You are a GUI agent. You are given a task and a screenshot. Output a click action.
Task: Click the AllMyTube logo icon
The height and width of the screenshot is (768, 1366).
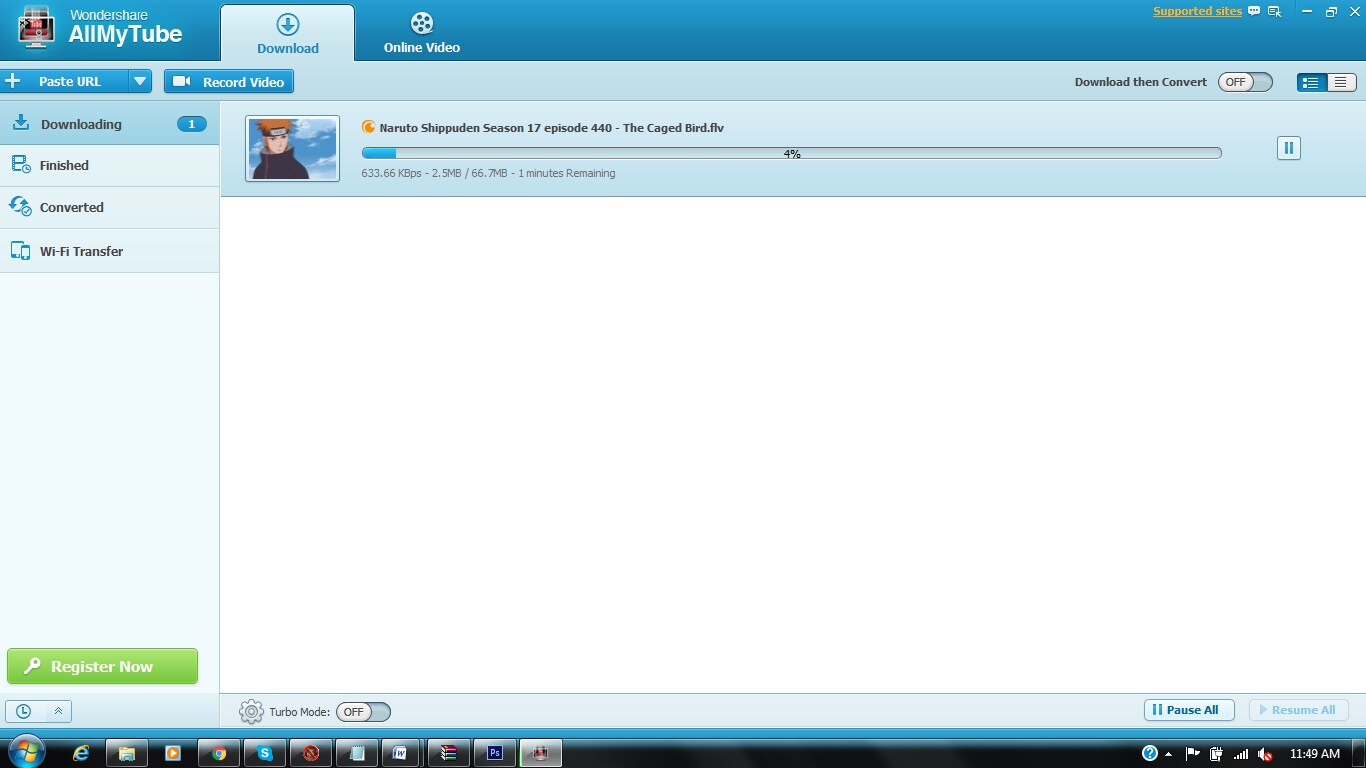[37, 28]
